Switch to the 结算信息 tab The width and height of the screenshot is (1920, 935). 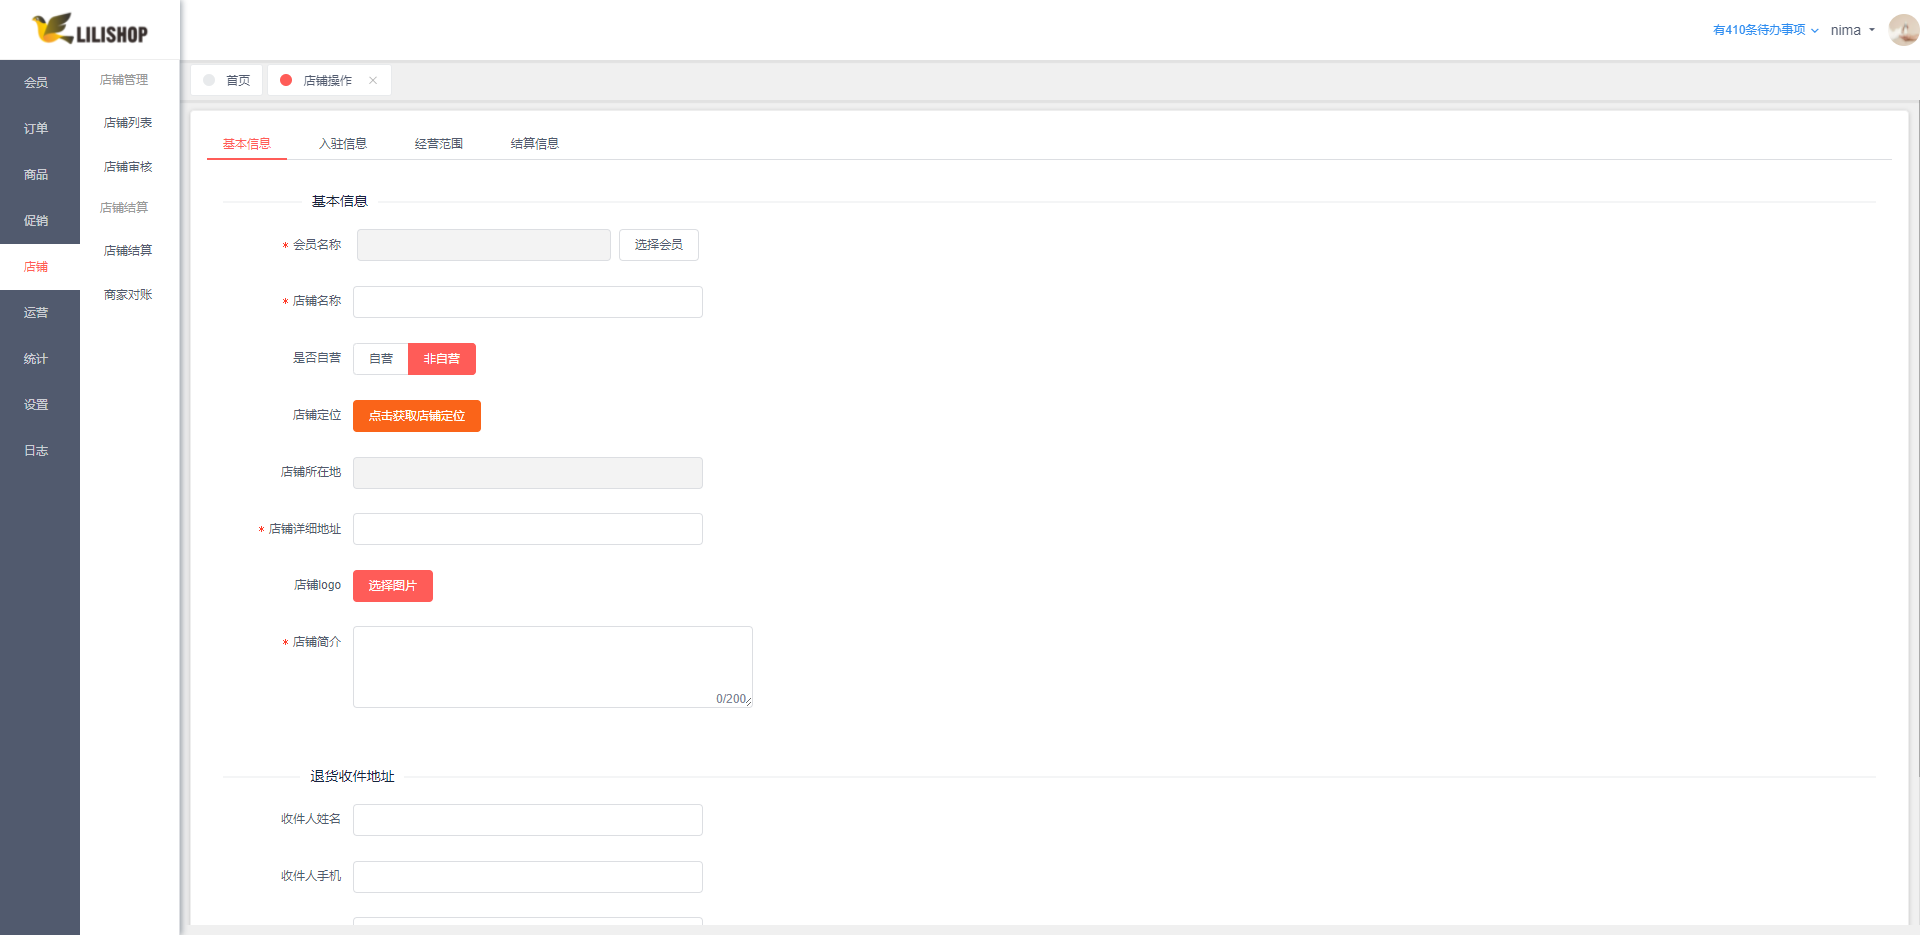coord(535,144)
